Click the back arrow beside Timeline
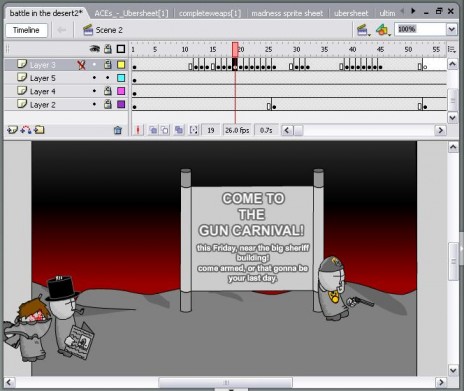Screen dimensions: 464x391 click(x=61, y=30)
